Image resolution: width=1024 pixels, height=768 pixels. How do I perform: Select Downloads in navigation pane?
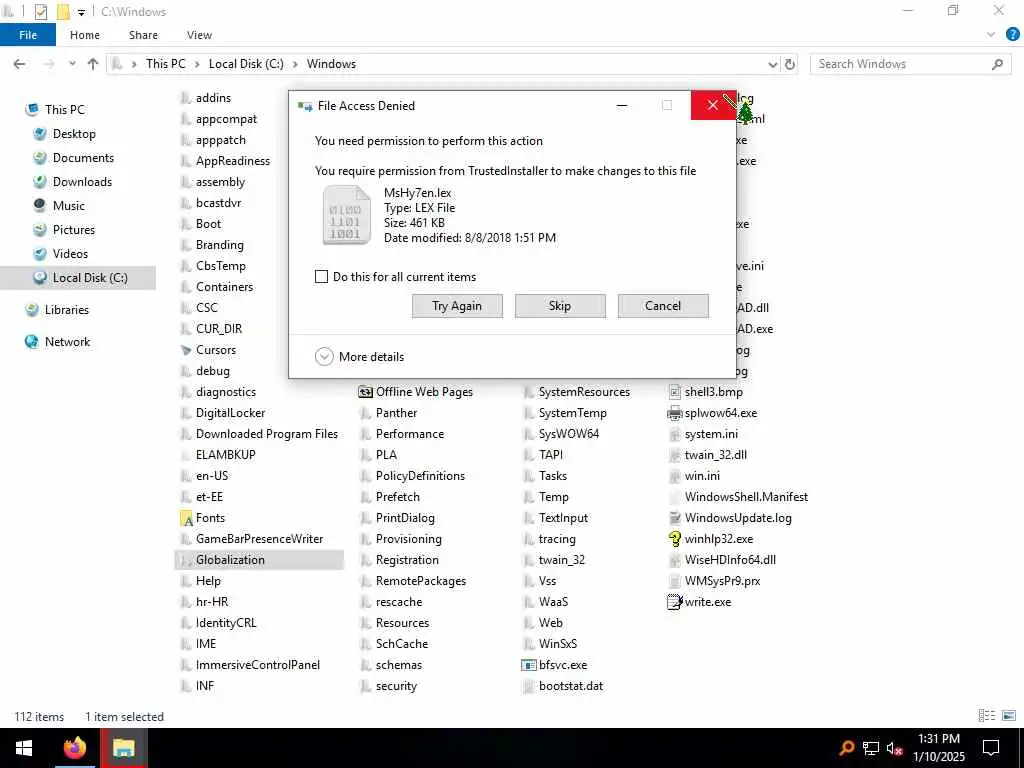[82, 182]
